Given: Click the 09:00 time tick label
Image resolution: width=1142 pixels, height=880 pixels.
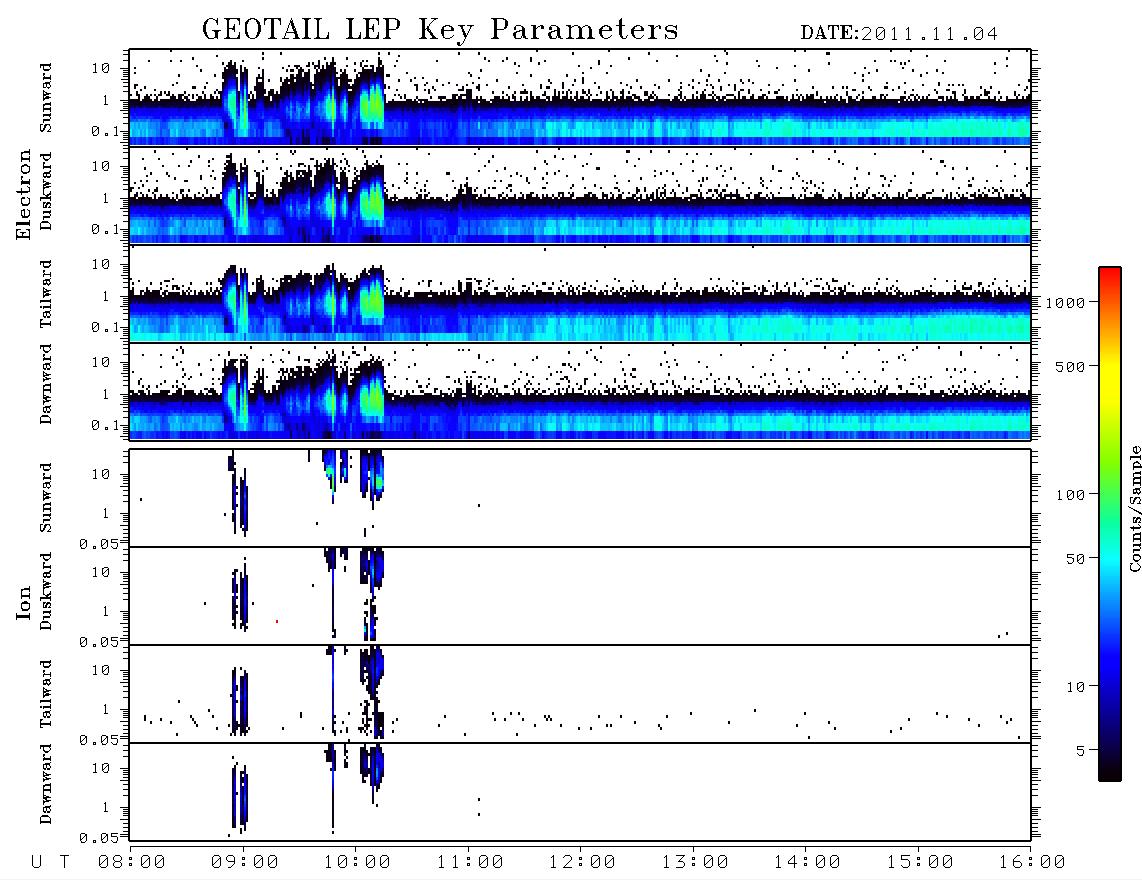Looking at the screenshot, I should 245,863.
